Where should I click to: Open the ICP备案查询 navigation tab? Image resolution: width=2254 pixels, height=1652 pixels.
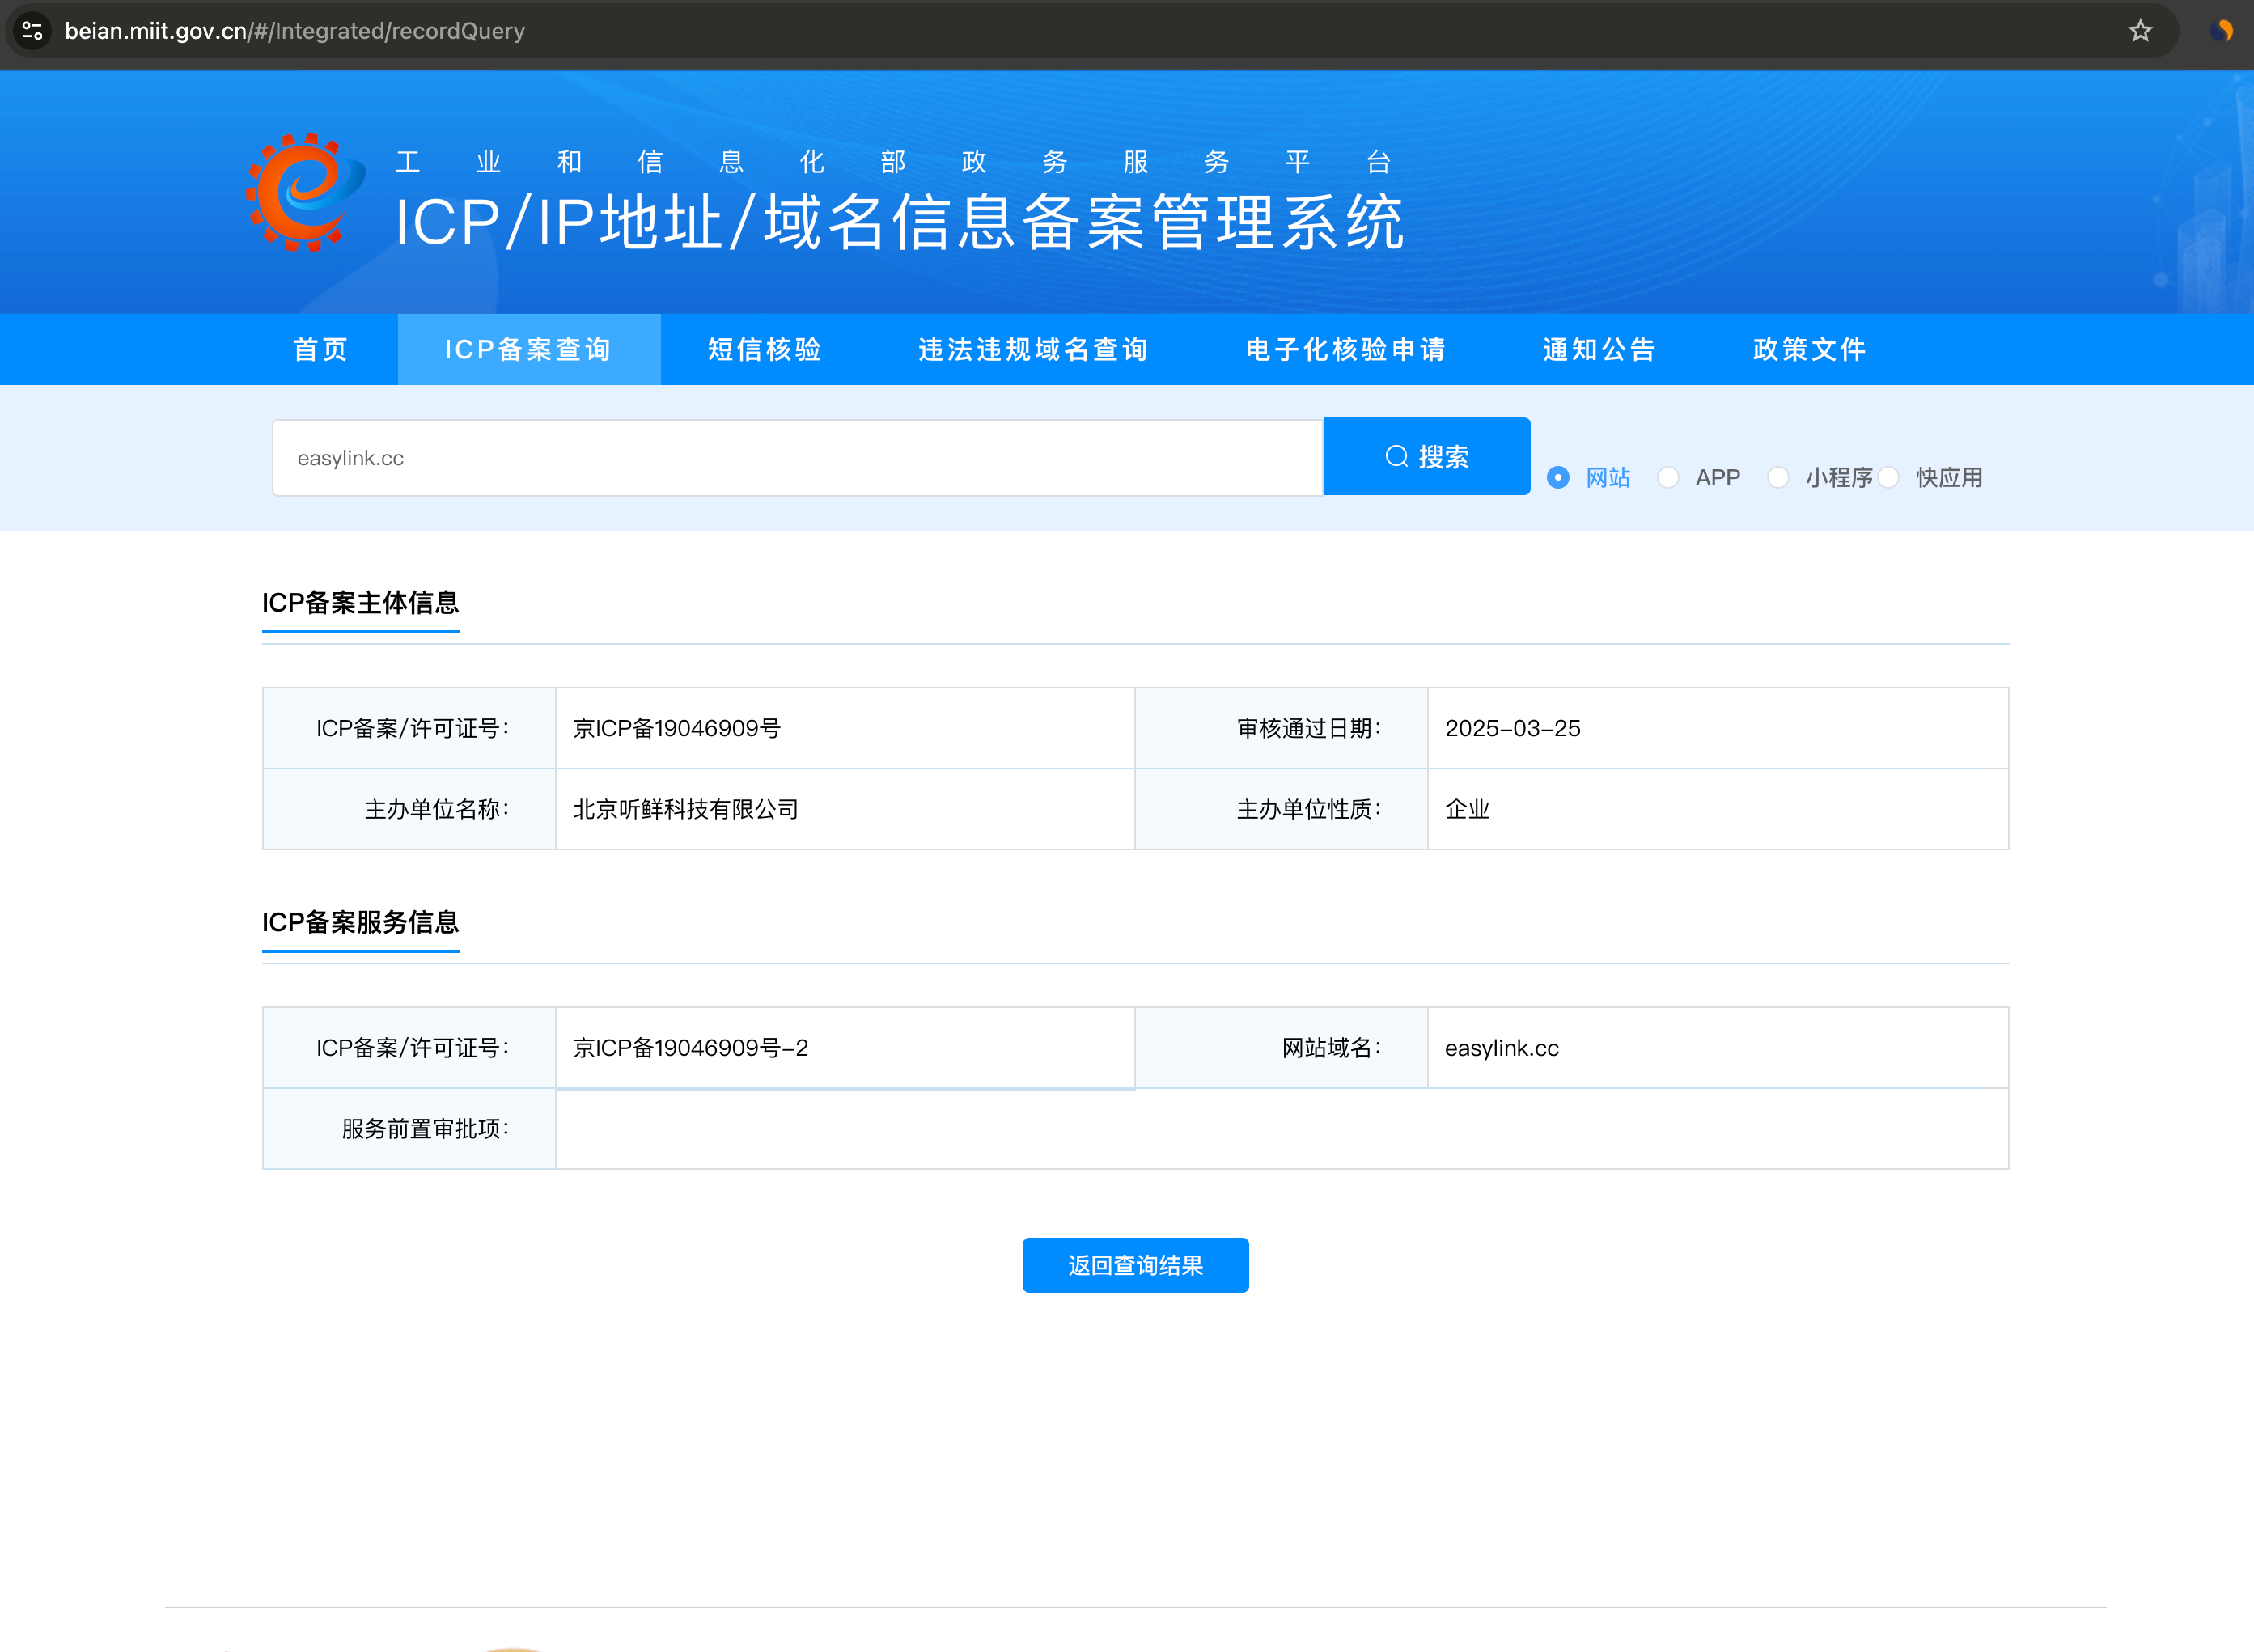tap(528, 350)
